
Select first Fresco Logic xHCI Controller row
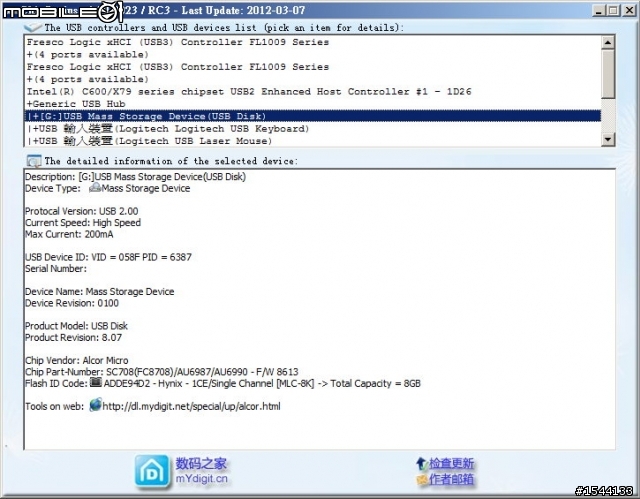pyautogui.click(x=313, y=42)
